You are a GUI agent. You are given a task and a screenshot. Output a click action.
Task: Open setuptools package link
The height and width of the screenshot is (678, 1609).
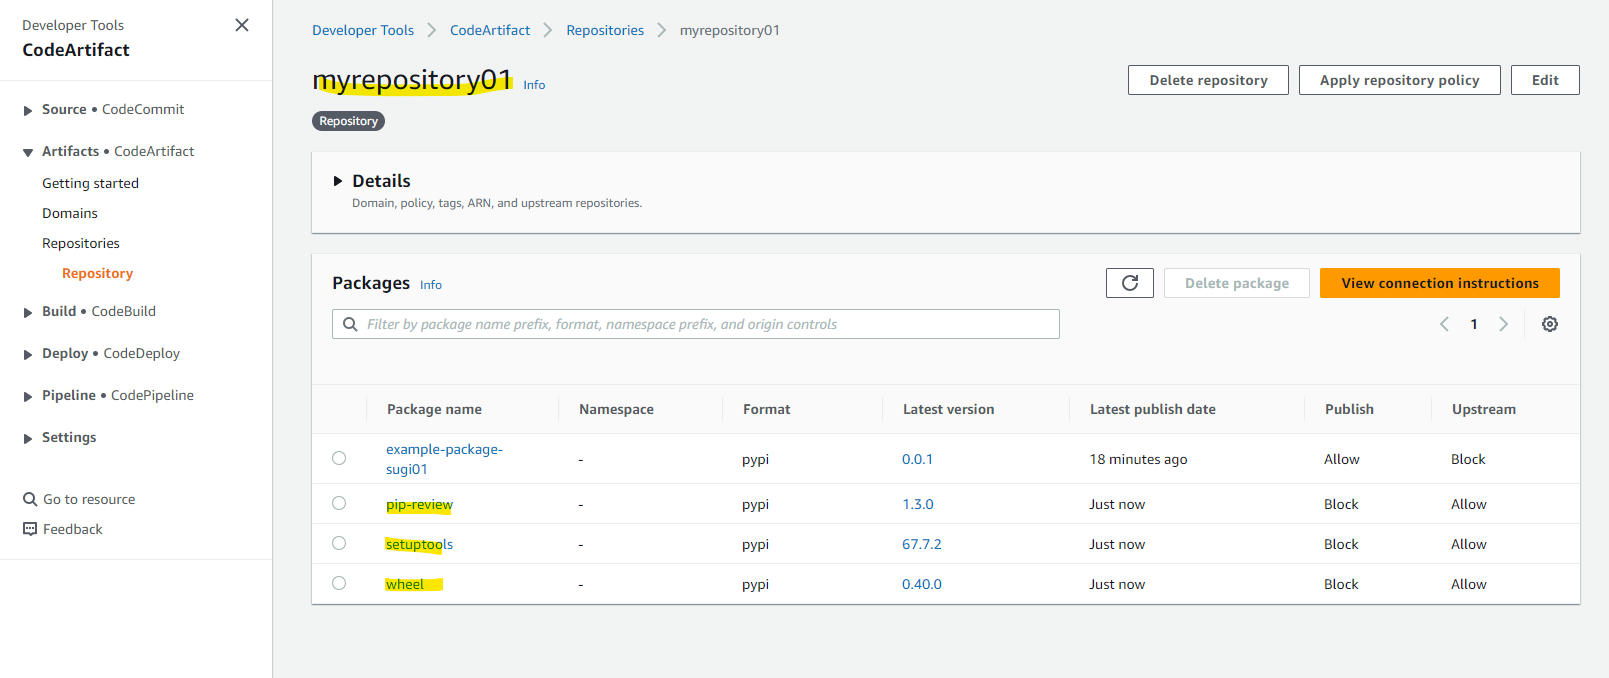tap(419, 544)
